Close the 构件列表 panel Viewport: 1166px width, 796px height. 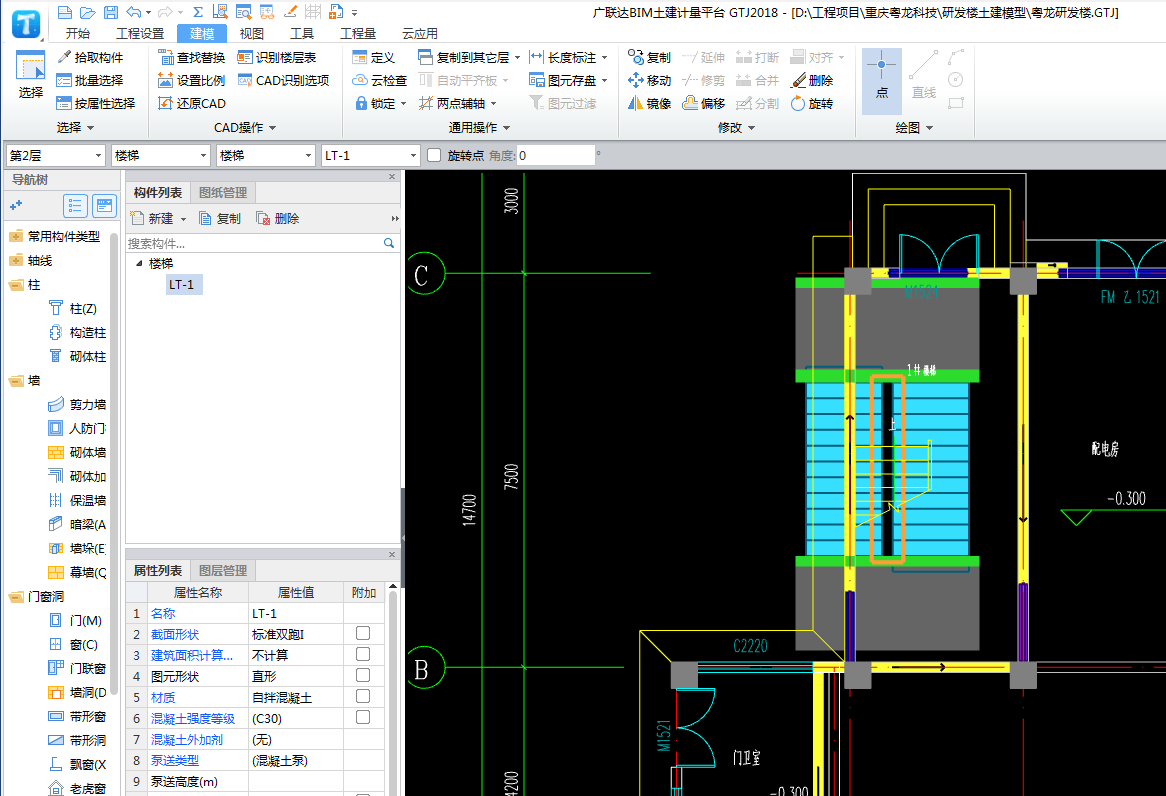392,177
